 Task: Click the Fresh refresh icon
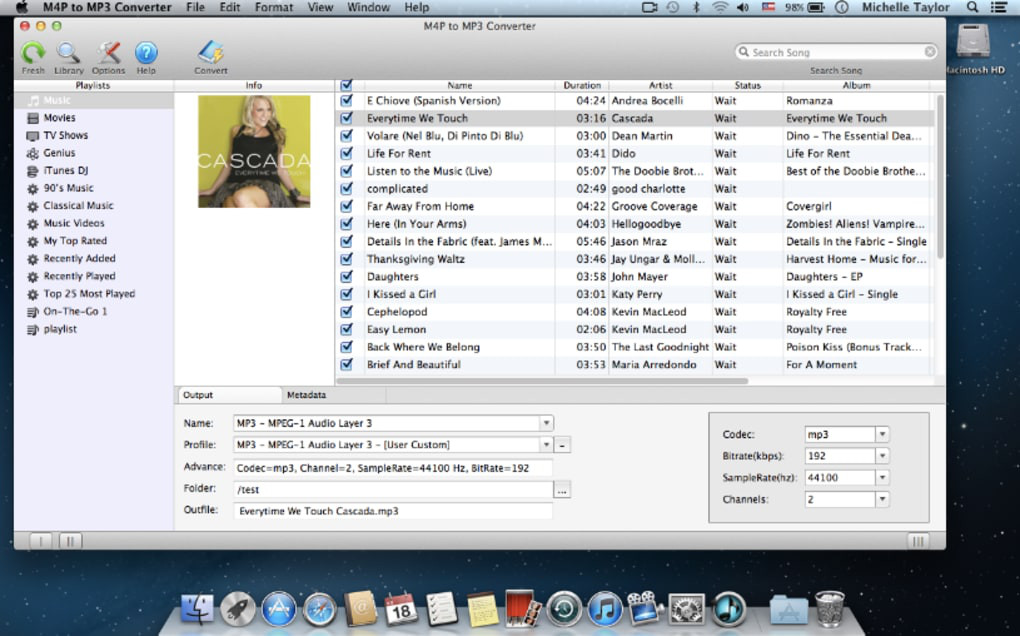pyautogui.click(x=33, y=53)
